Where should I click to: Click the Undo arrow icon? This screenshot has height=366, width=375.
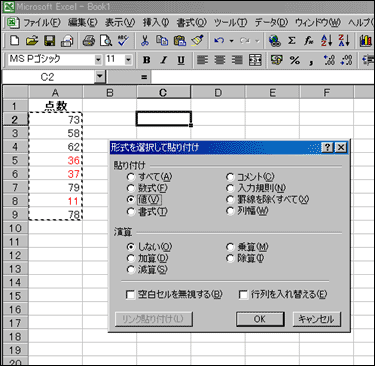tap(219, 41)
